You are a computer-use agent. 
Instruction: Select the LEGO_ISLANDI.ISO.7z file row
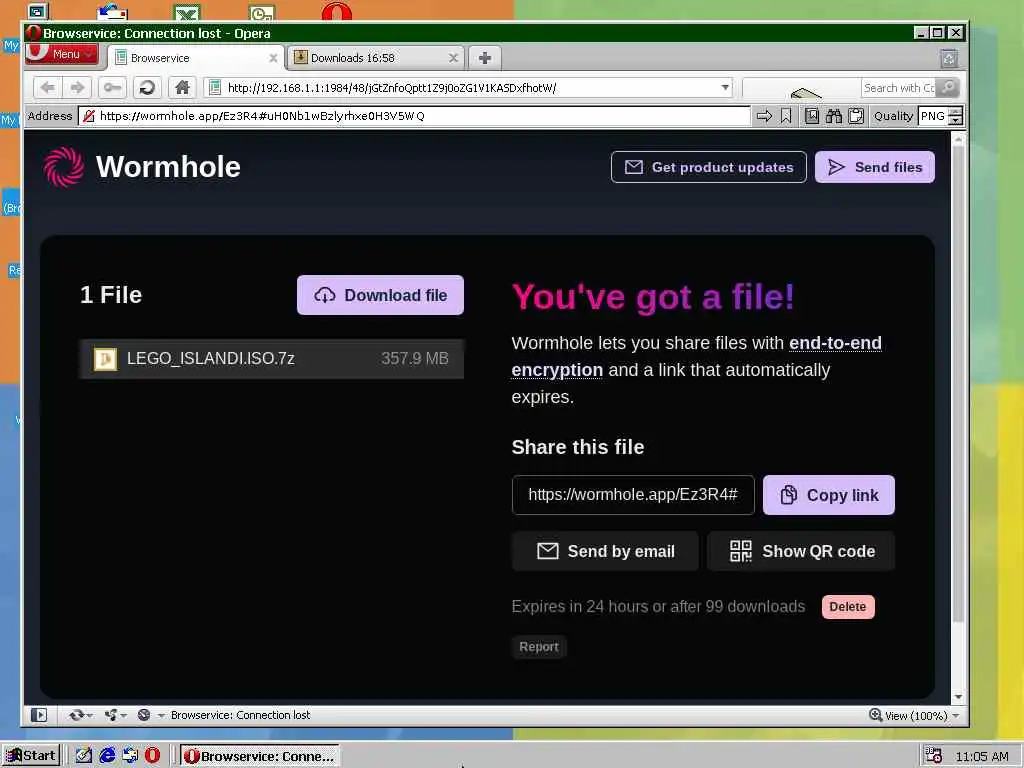(272, 359)
